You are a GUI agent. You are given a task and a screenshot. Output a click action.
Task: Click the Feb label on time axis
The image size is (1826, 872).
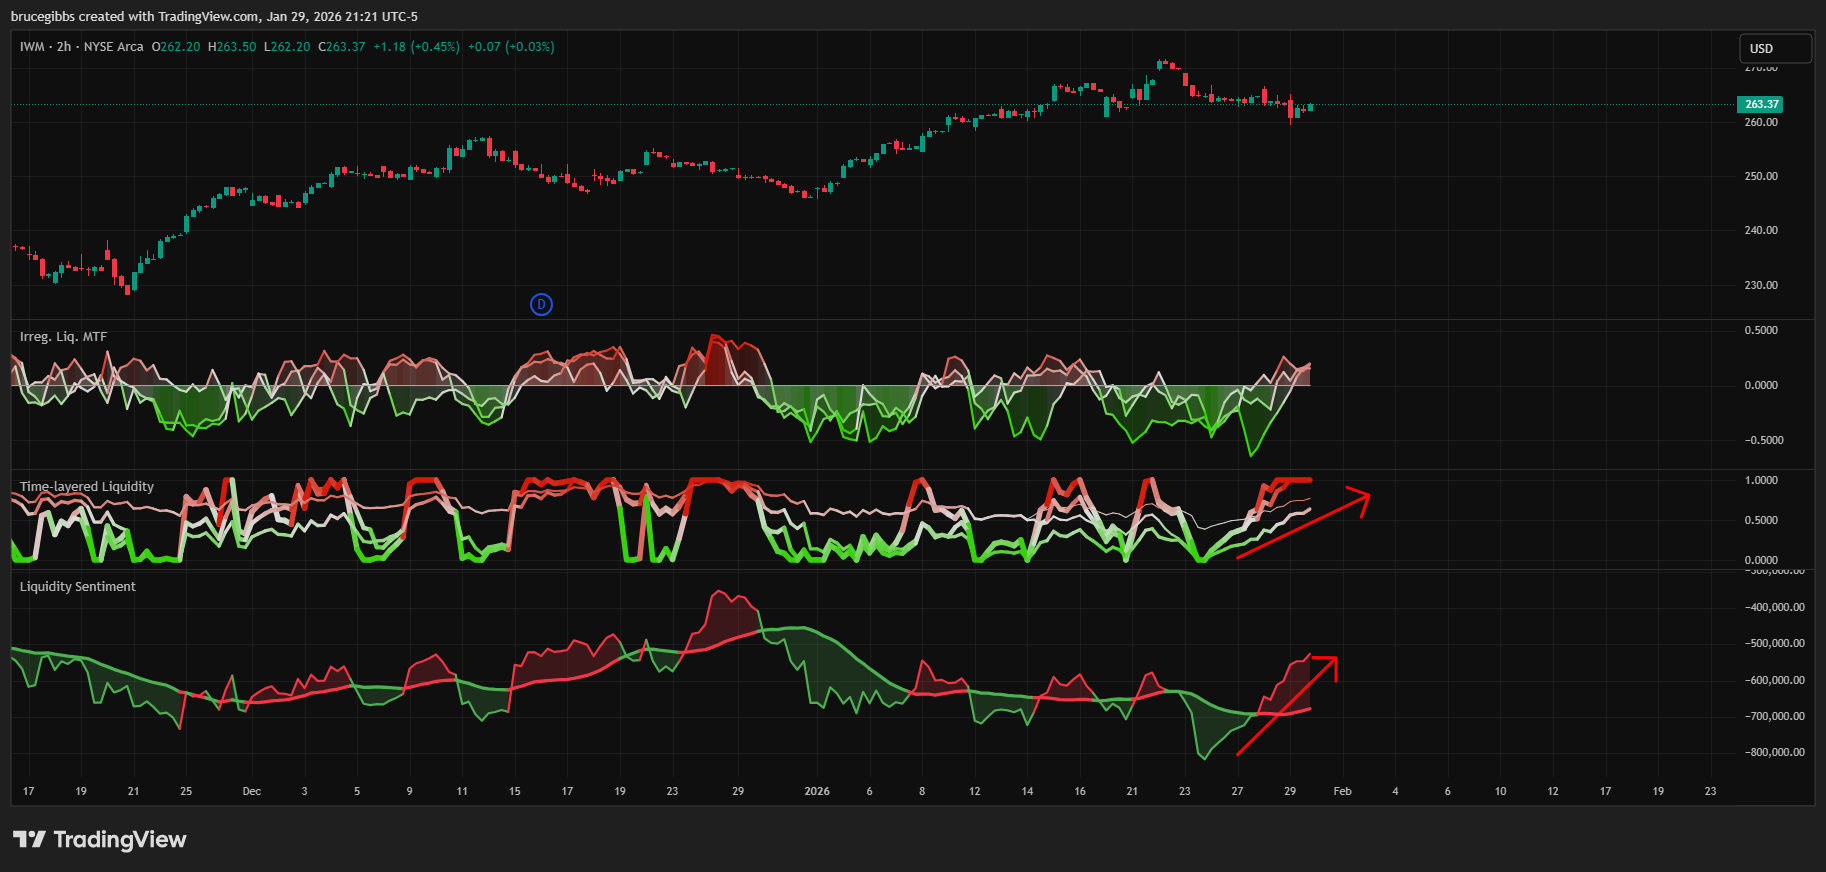coord(1342,791)
